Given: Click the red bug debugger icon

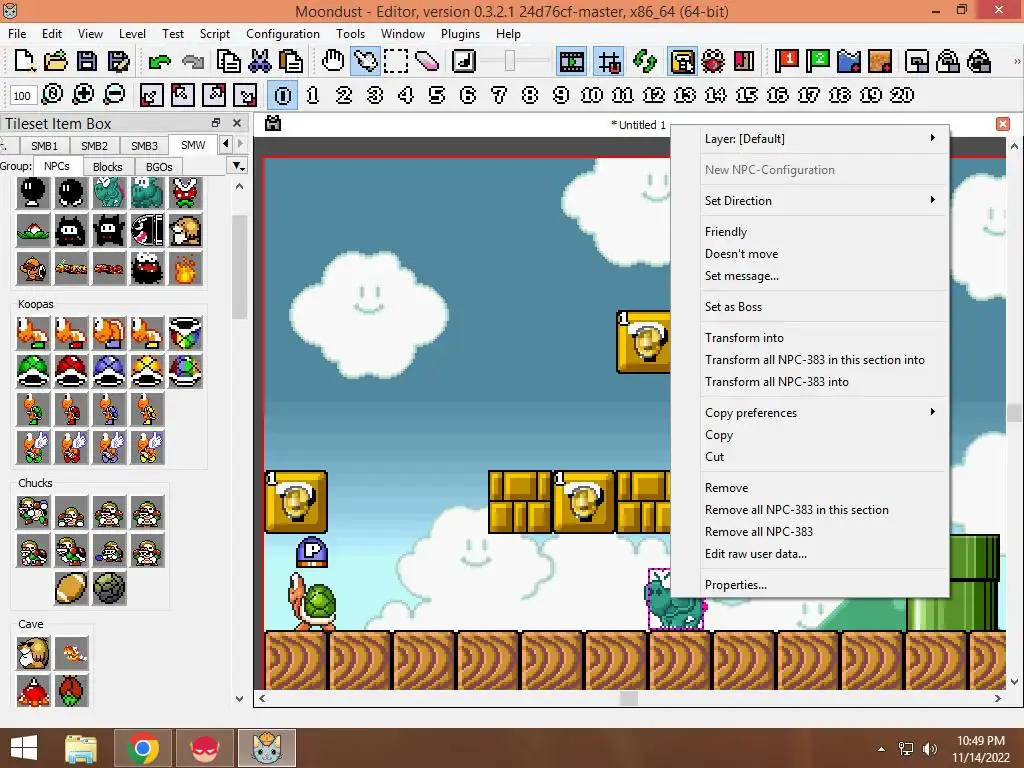Looking at the screenshot, I should coord(713,61).
